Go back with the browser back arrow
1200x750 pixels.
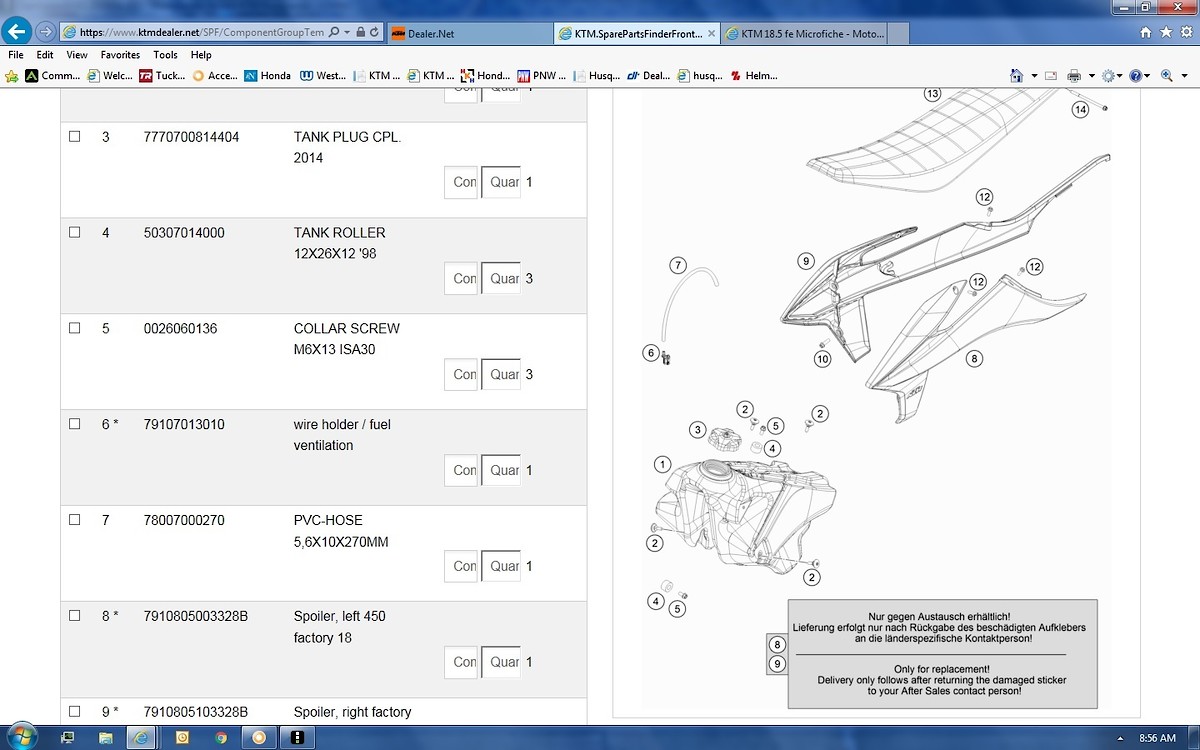click(17, 31)
